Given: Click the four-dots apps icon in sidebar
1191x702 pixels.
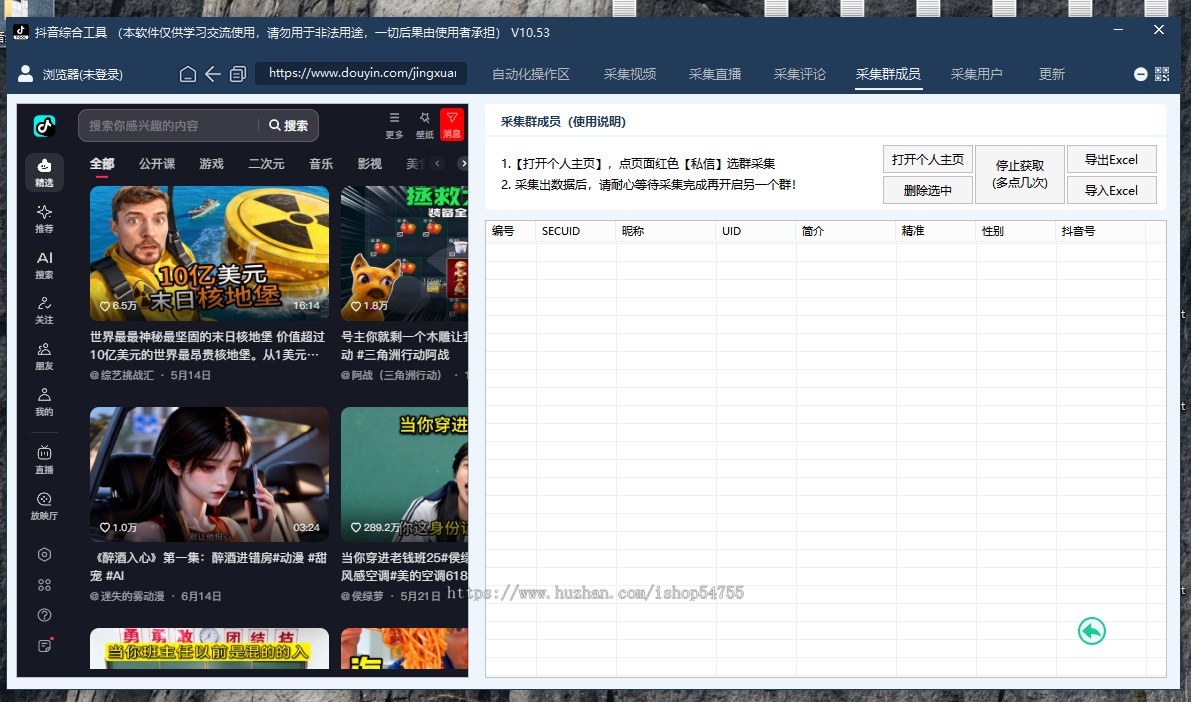Looking at the screenshot, I should 44,585.
